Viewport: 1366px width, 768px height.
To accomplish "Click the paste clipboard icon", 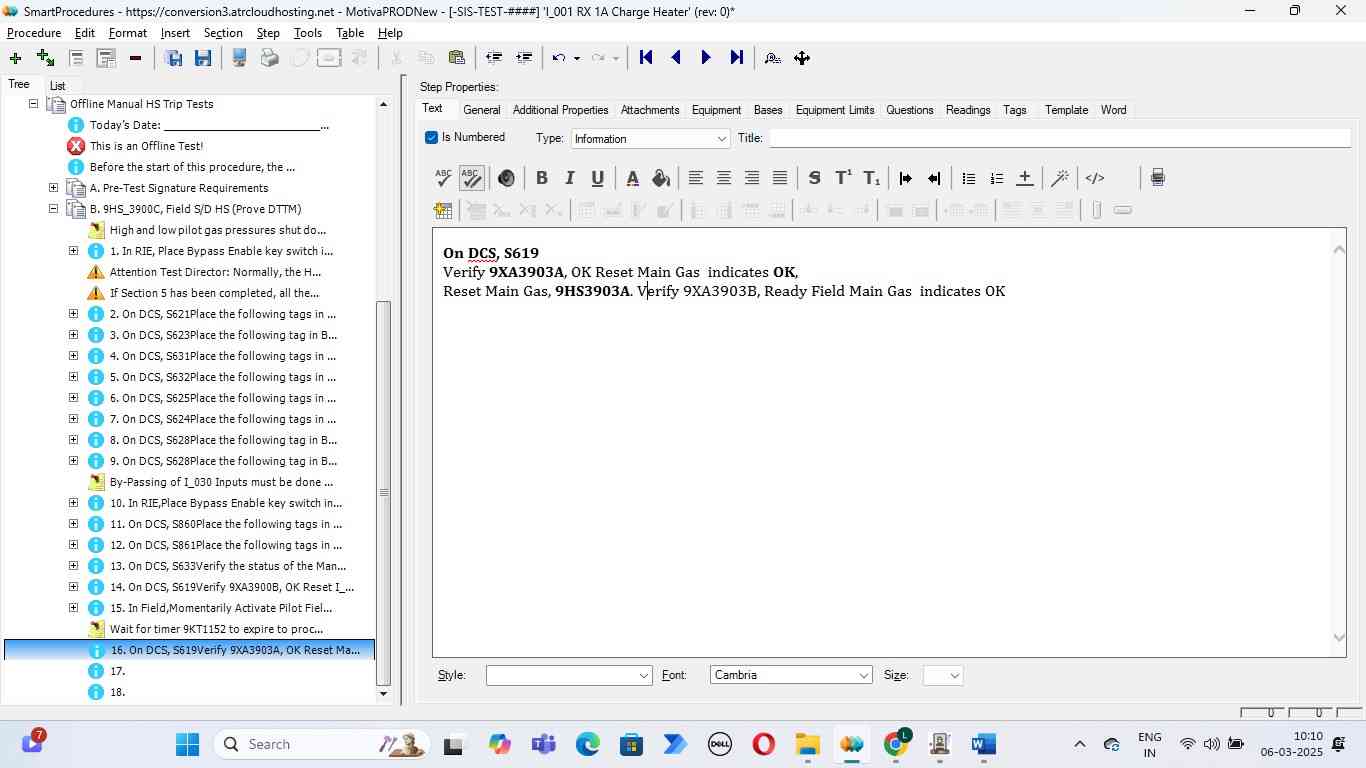I will pyautogui.click(x=457, y=58).
